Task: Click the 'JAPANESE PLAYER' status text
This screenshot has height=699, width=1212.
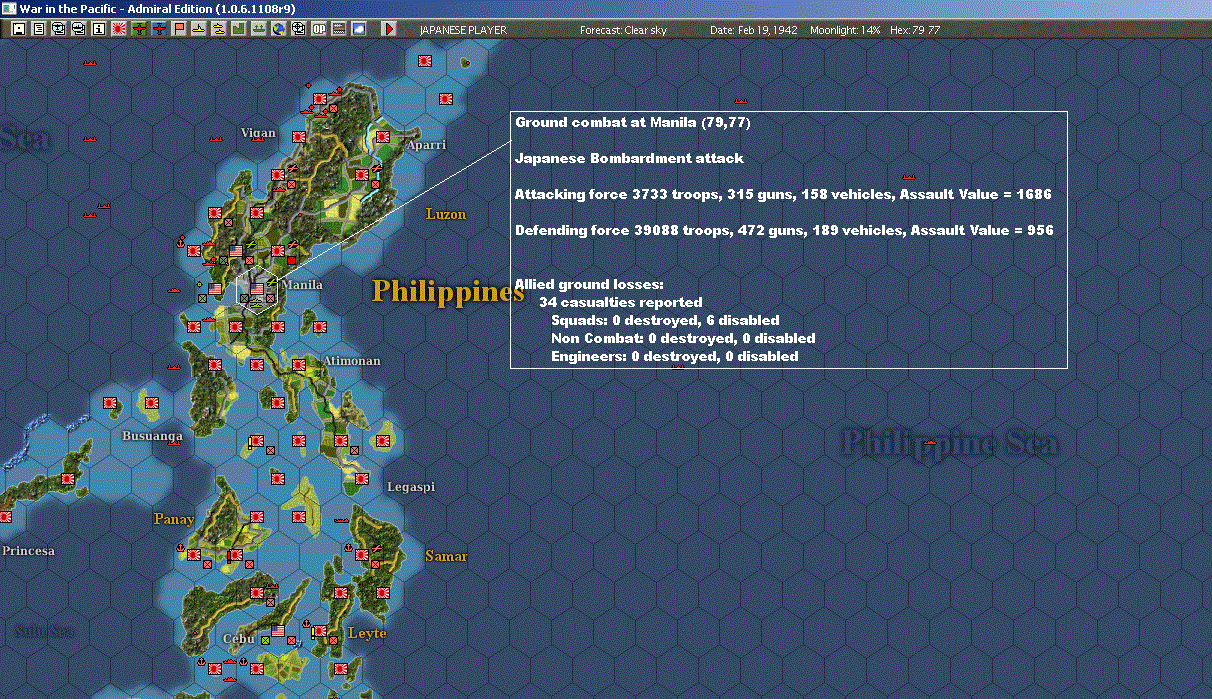Action: (463, 30)
